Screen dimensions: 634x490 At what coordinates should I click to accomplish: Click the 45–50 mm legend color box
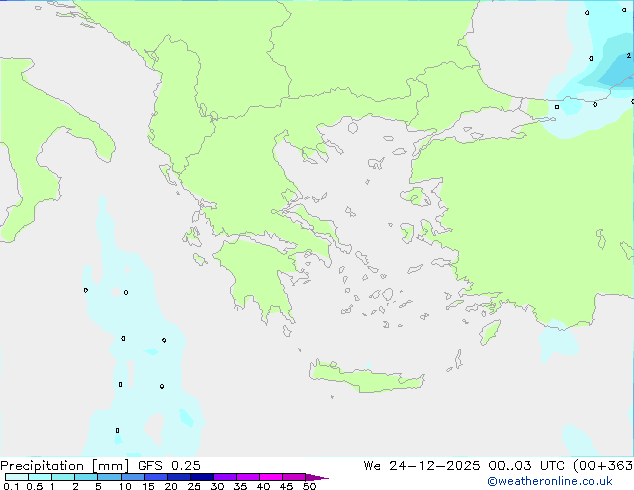point(294,477)
